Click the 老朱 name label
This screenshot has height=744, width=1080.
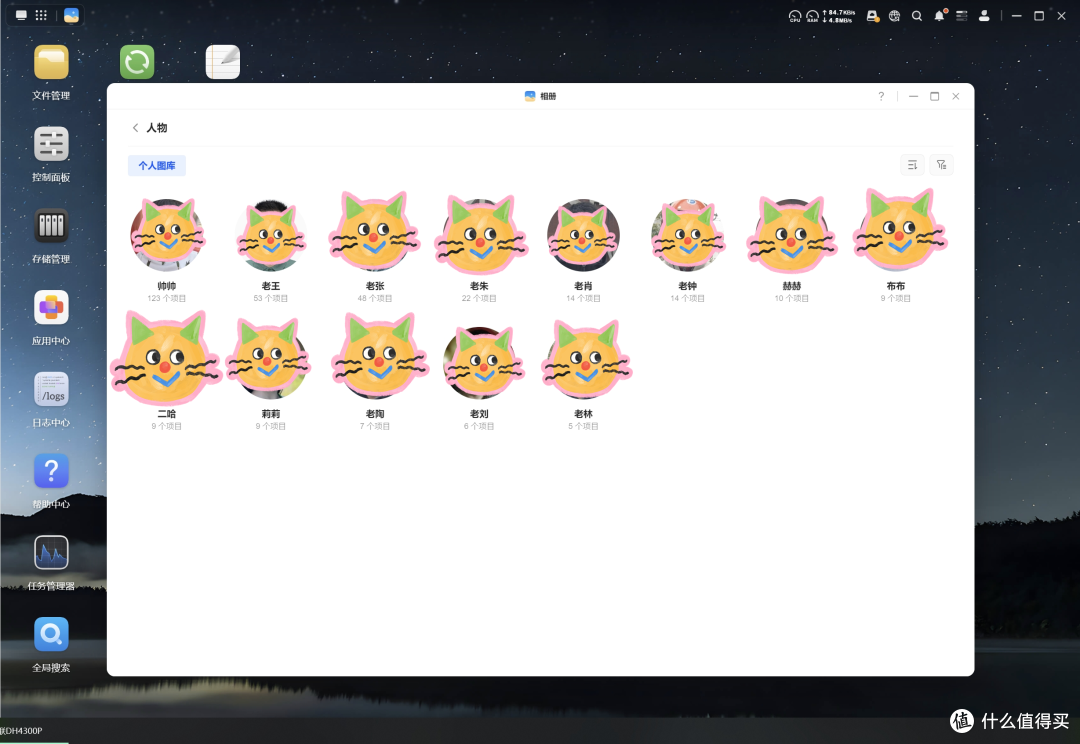(479, 286)
